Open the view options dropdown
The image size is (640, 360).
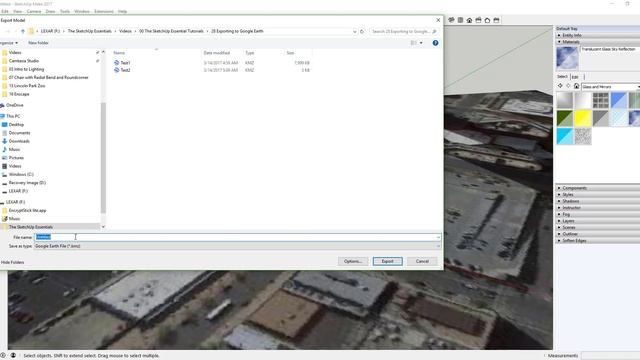click(421, 43)
